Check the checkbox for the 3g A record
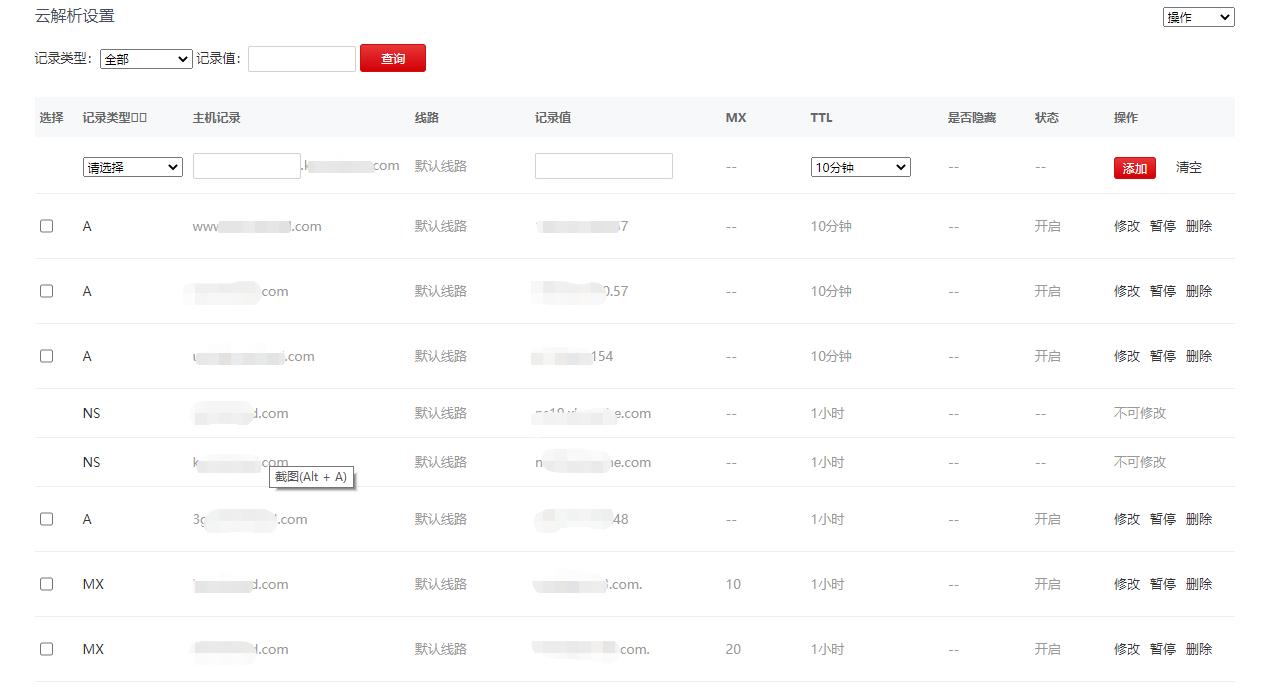The width and height of the screenshot is (1267, 685). click(x=46, y=519)
